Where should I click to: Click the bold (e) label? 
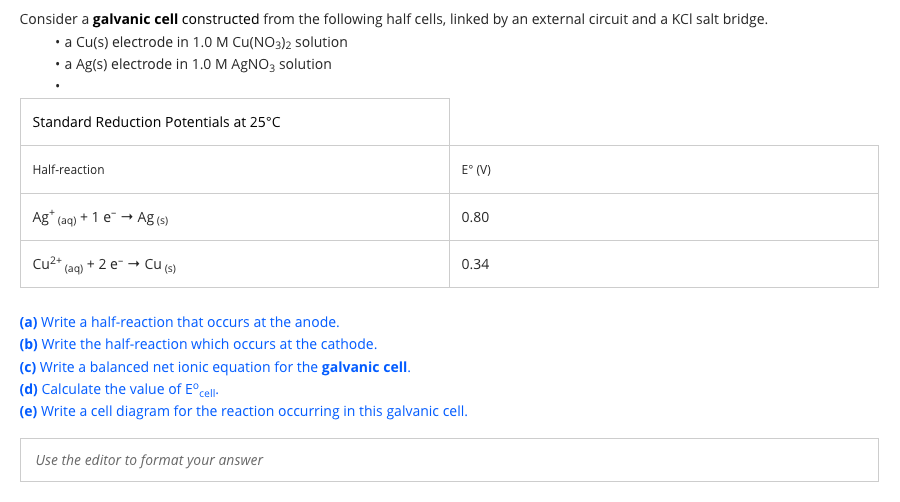28,411
